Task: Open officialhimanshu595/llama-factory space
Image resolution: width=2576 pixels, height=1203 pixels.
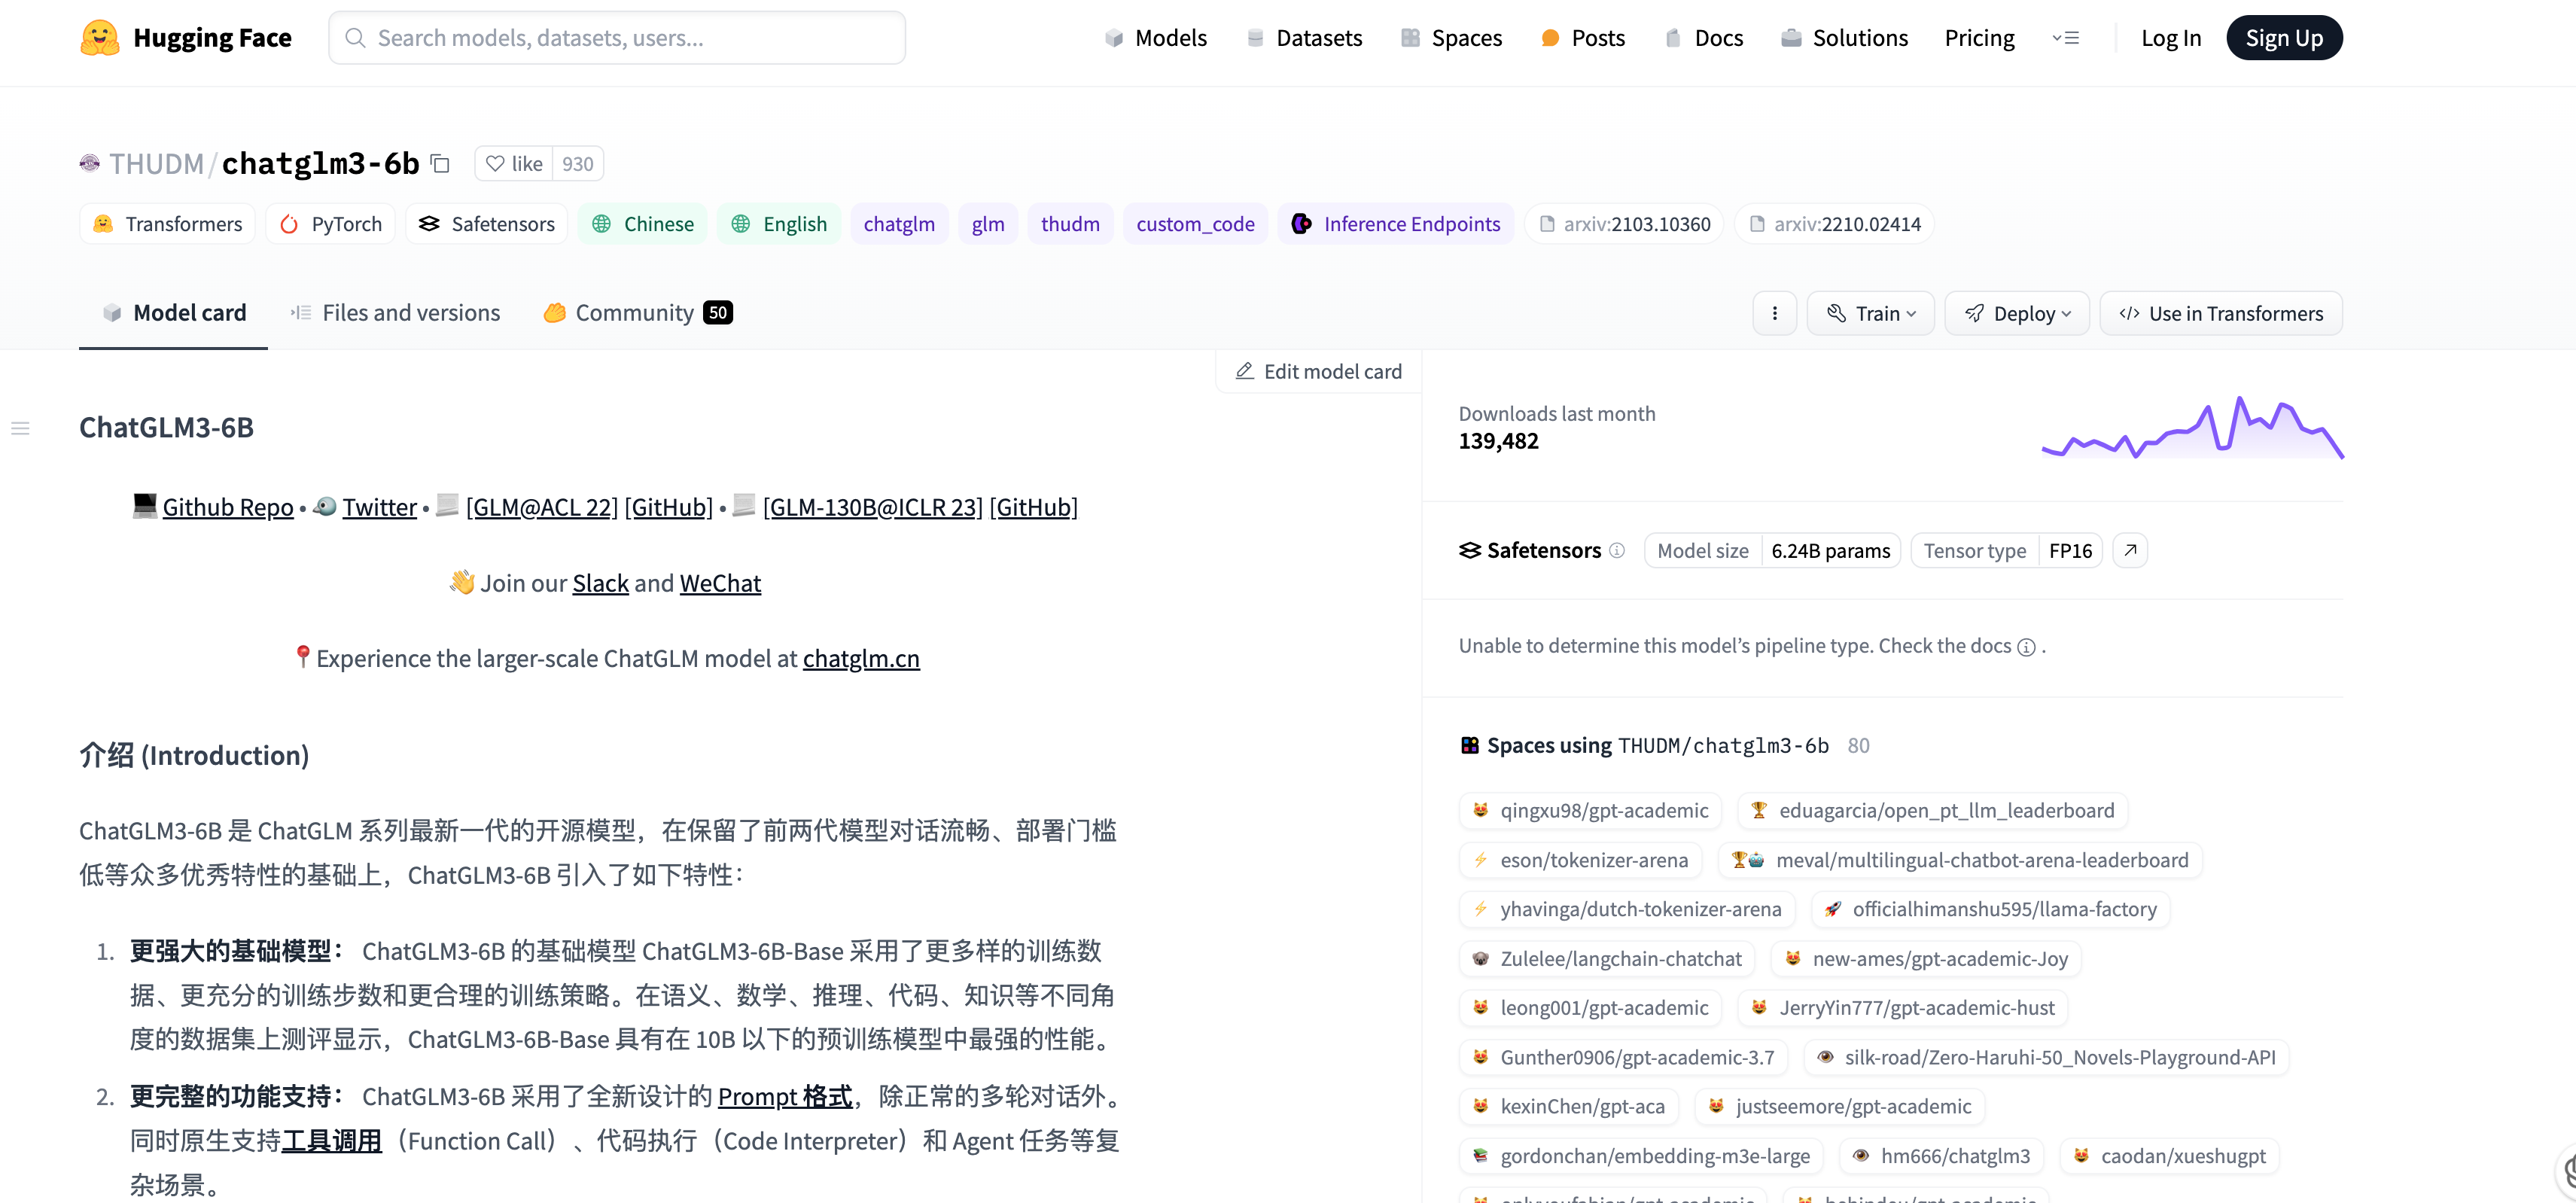Action: point(1990,909)
